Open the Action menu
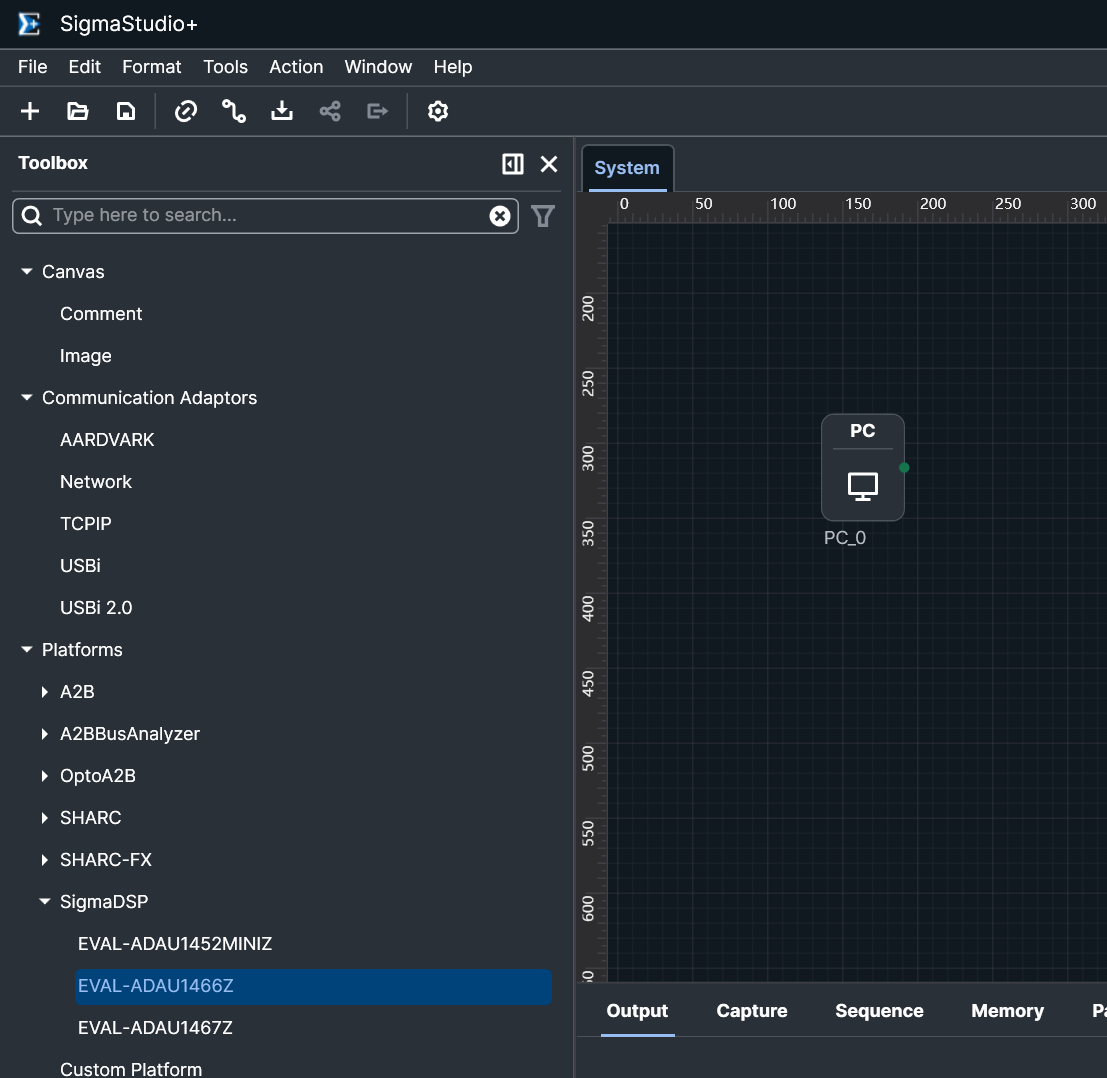Viewport: 1107px width, 1078px height. click(x=296, y=67)
